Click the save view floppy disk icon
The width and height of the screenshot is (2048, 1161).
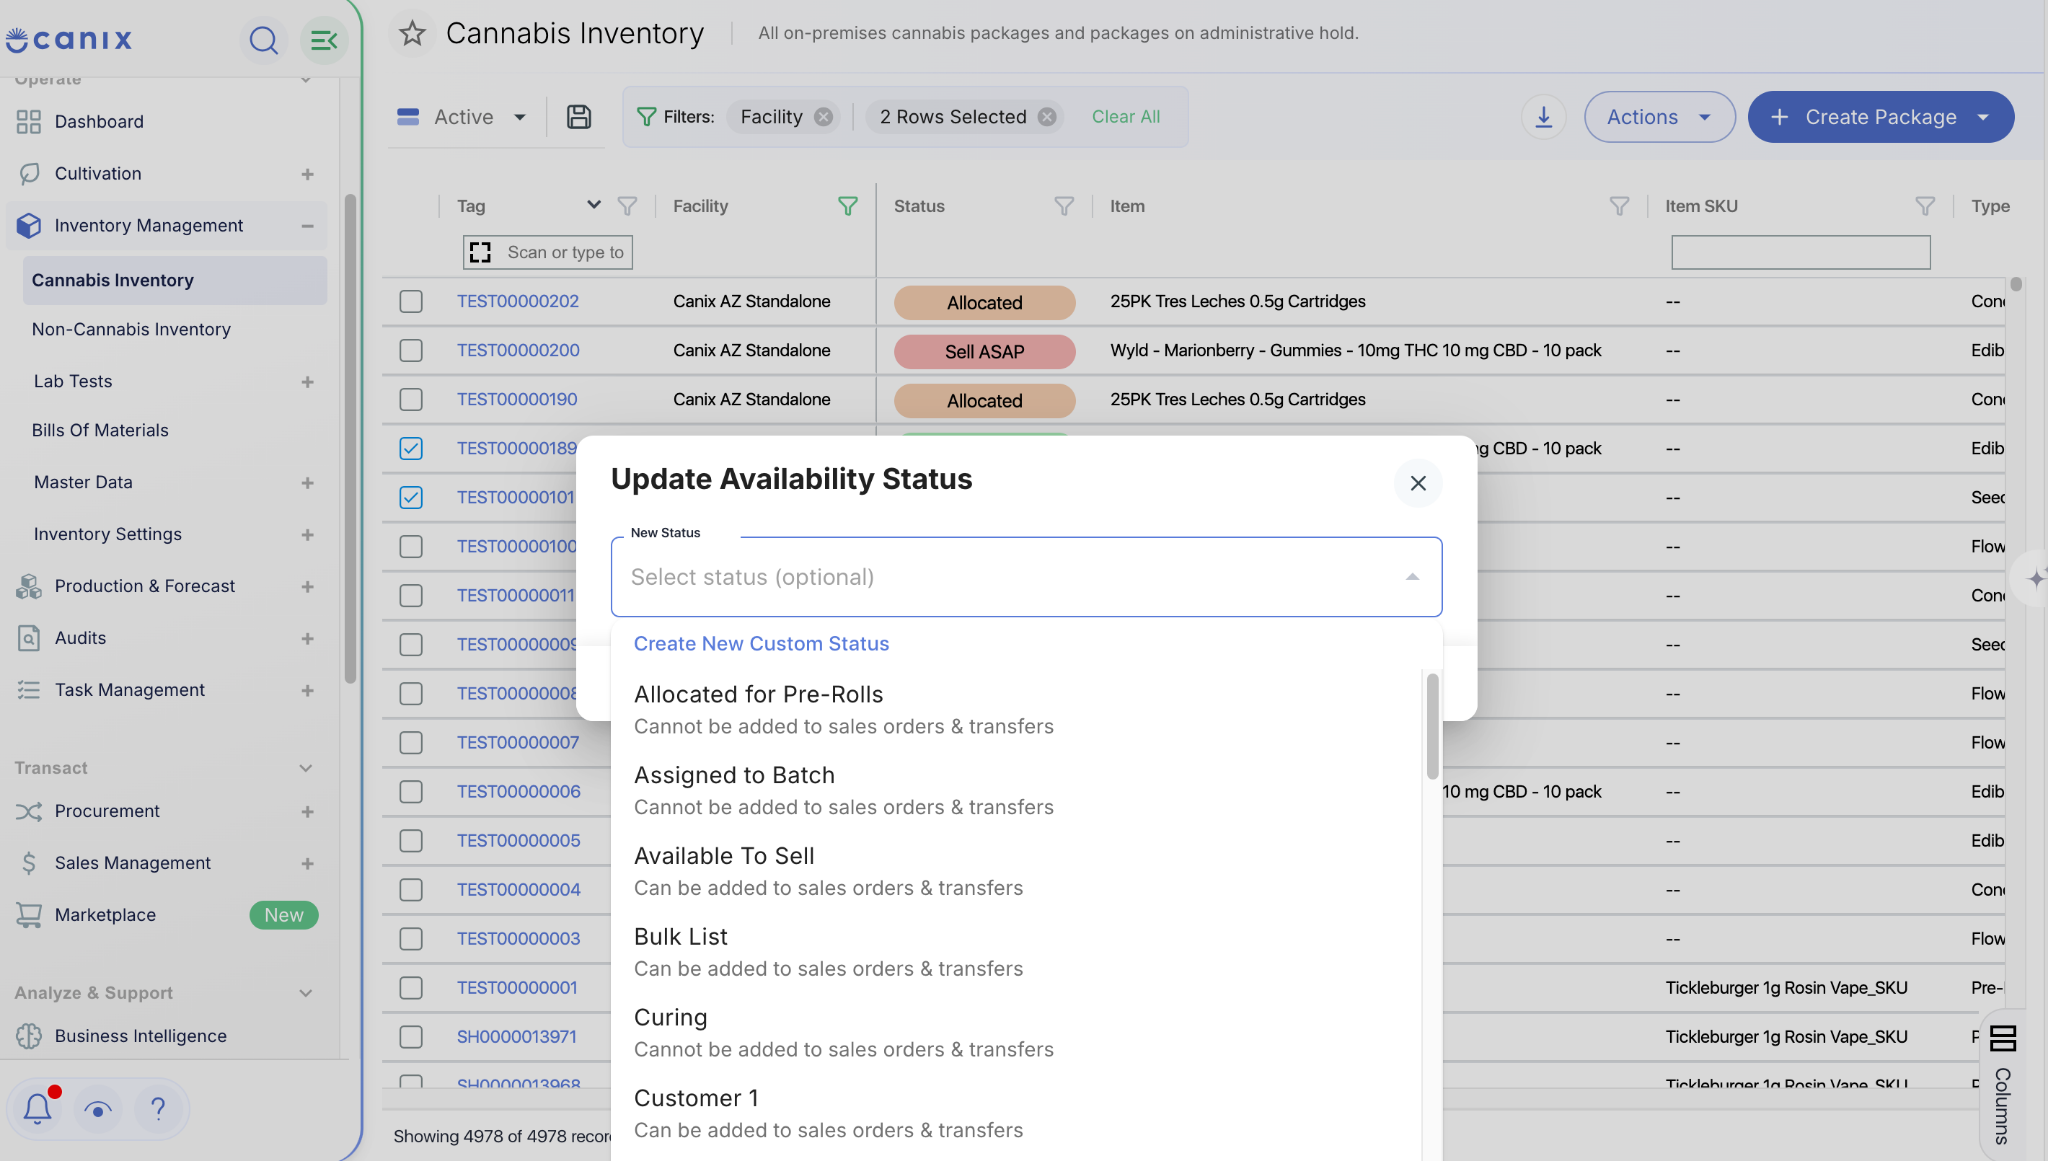(x=579, y=117)
